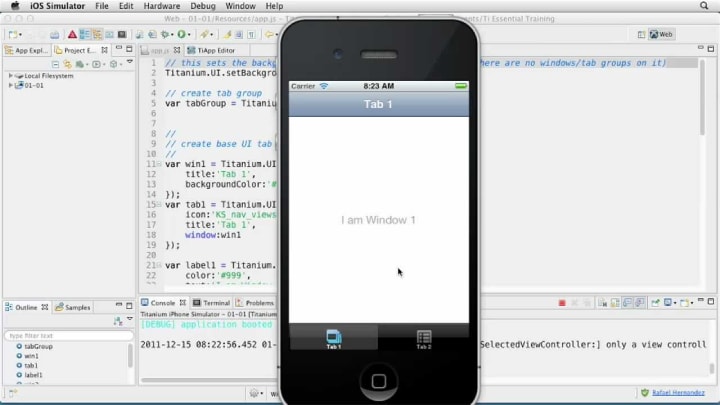Click the Rafael Hernandez status bar link
Screen dimensions: 720x405
click(676, 393)
